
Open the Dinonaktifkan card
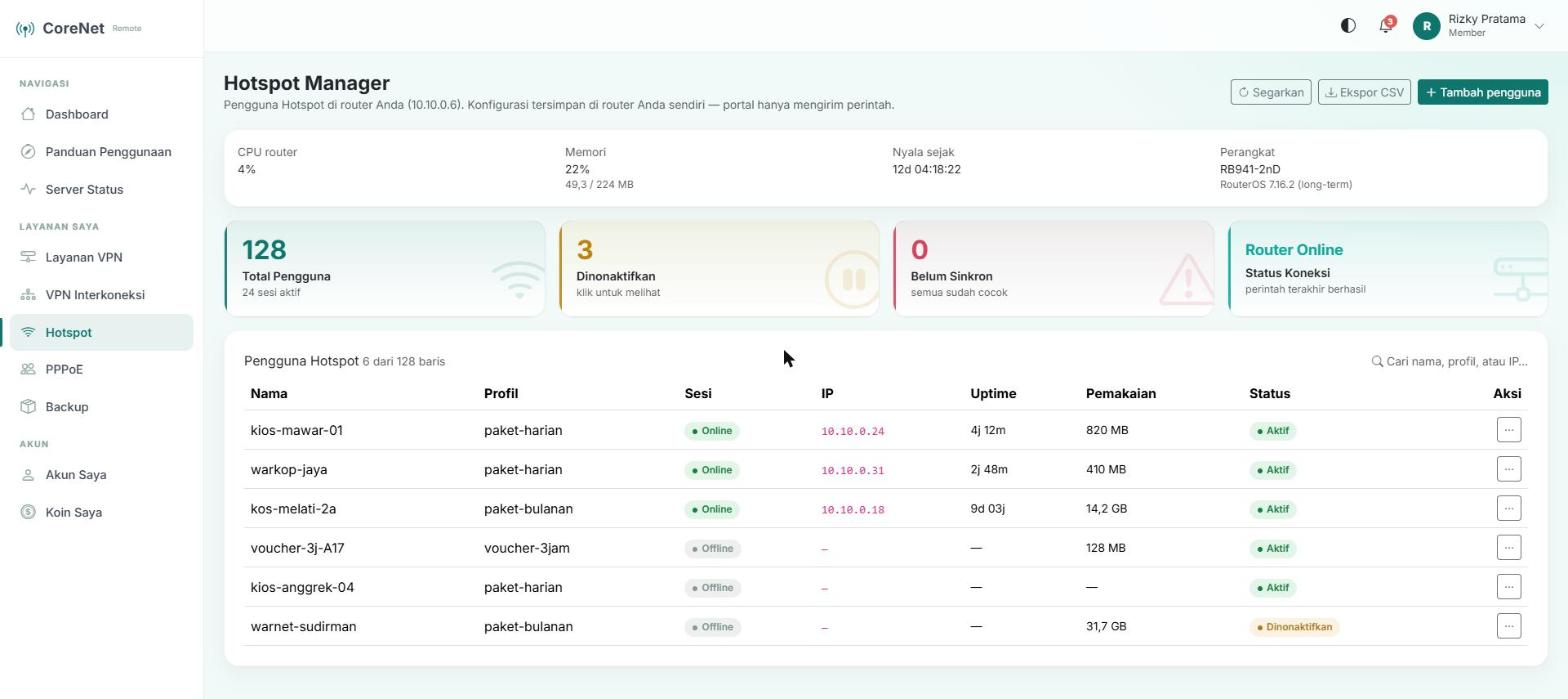pyautogui.click(x=719, y=269)
